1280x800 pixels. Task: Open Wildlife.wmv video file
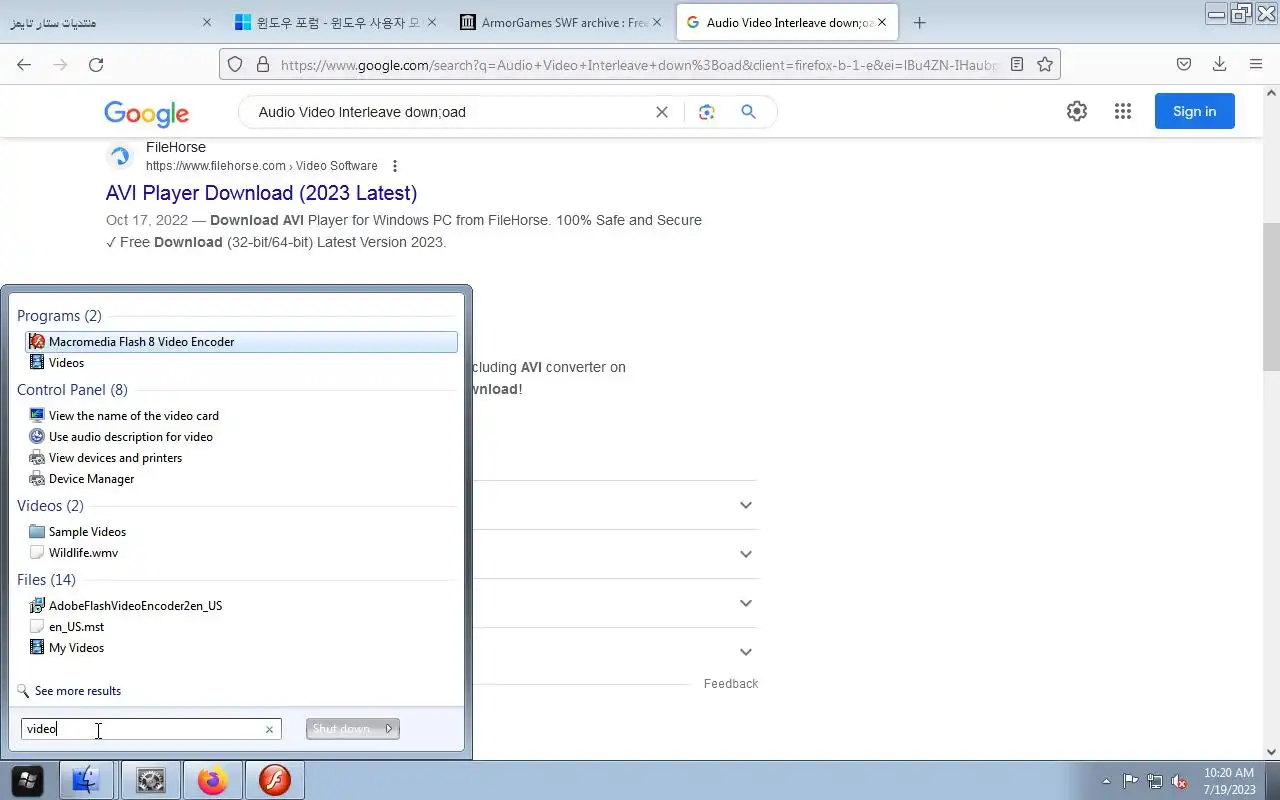click(83, 553)
